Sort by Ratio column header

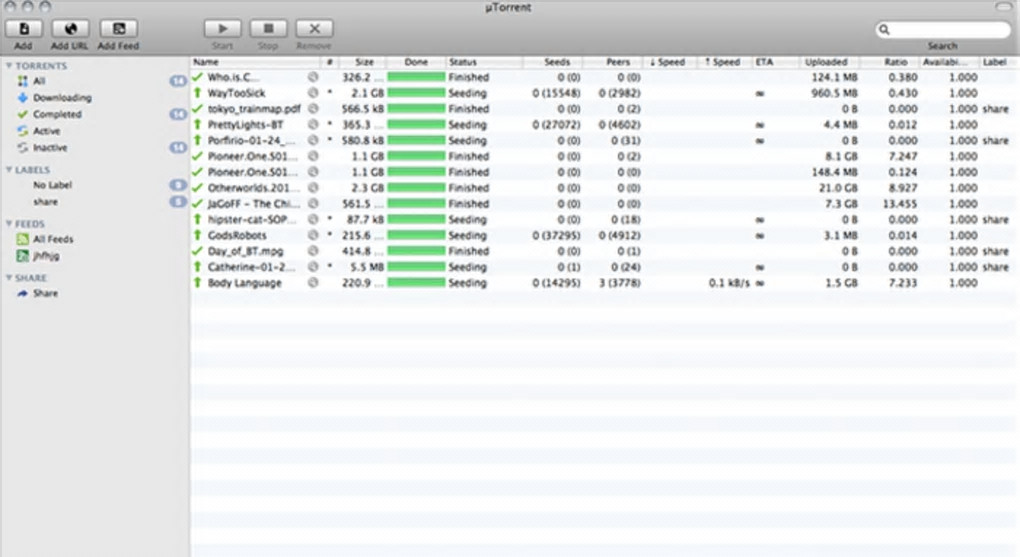point(890,62)
